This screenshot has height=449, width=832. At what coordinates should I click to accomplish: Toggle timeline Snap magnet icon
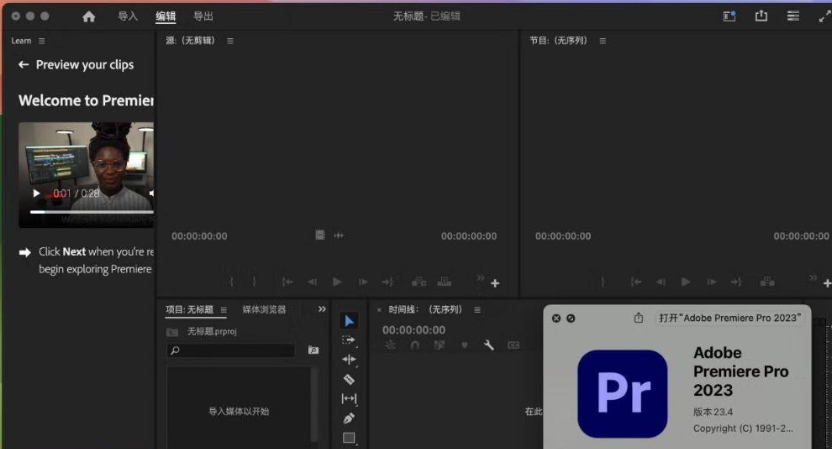coord(415,346)
